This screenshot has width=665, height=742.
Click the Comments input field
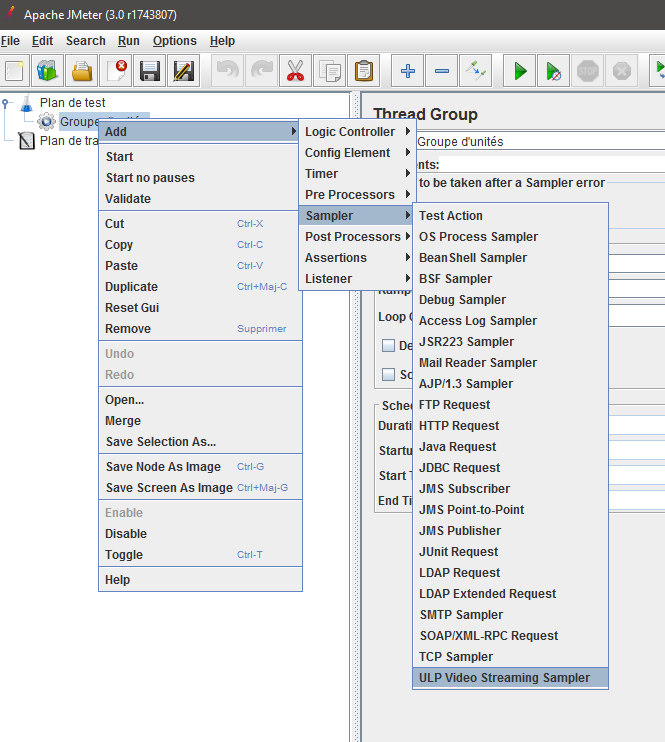pyautogui.click(x=551, y=165)
